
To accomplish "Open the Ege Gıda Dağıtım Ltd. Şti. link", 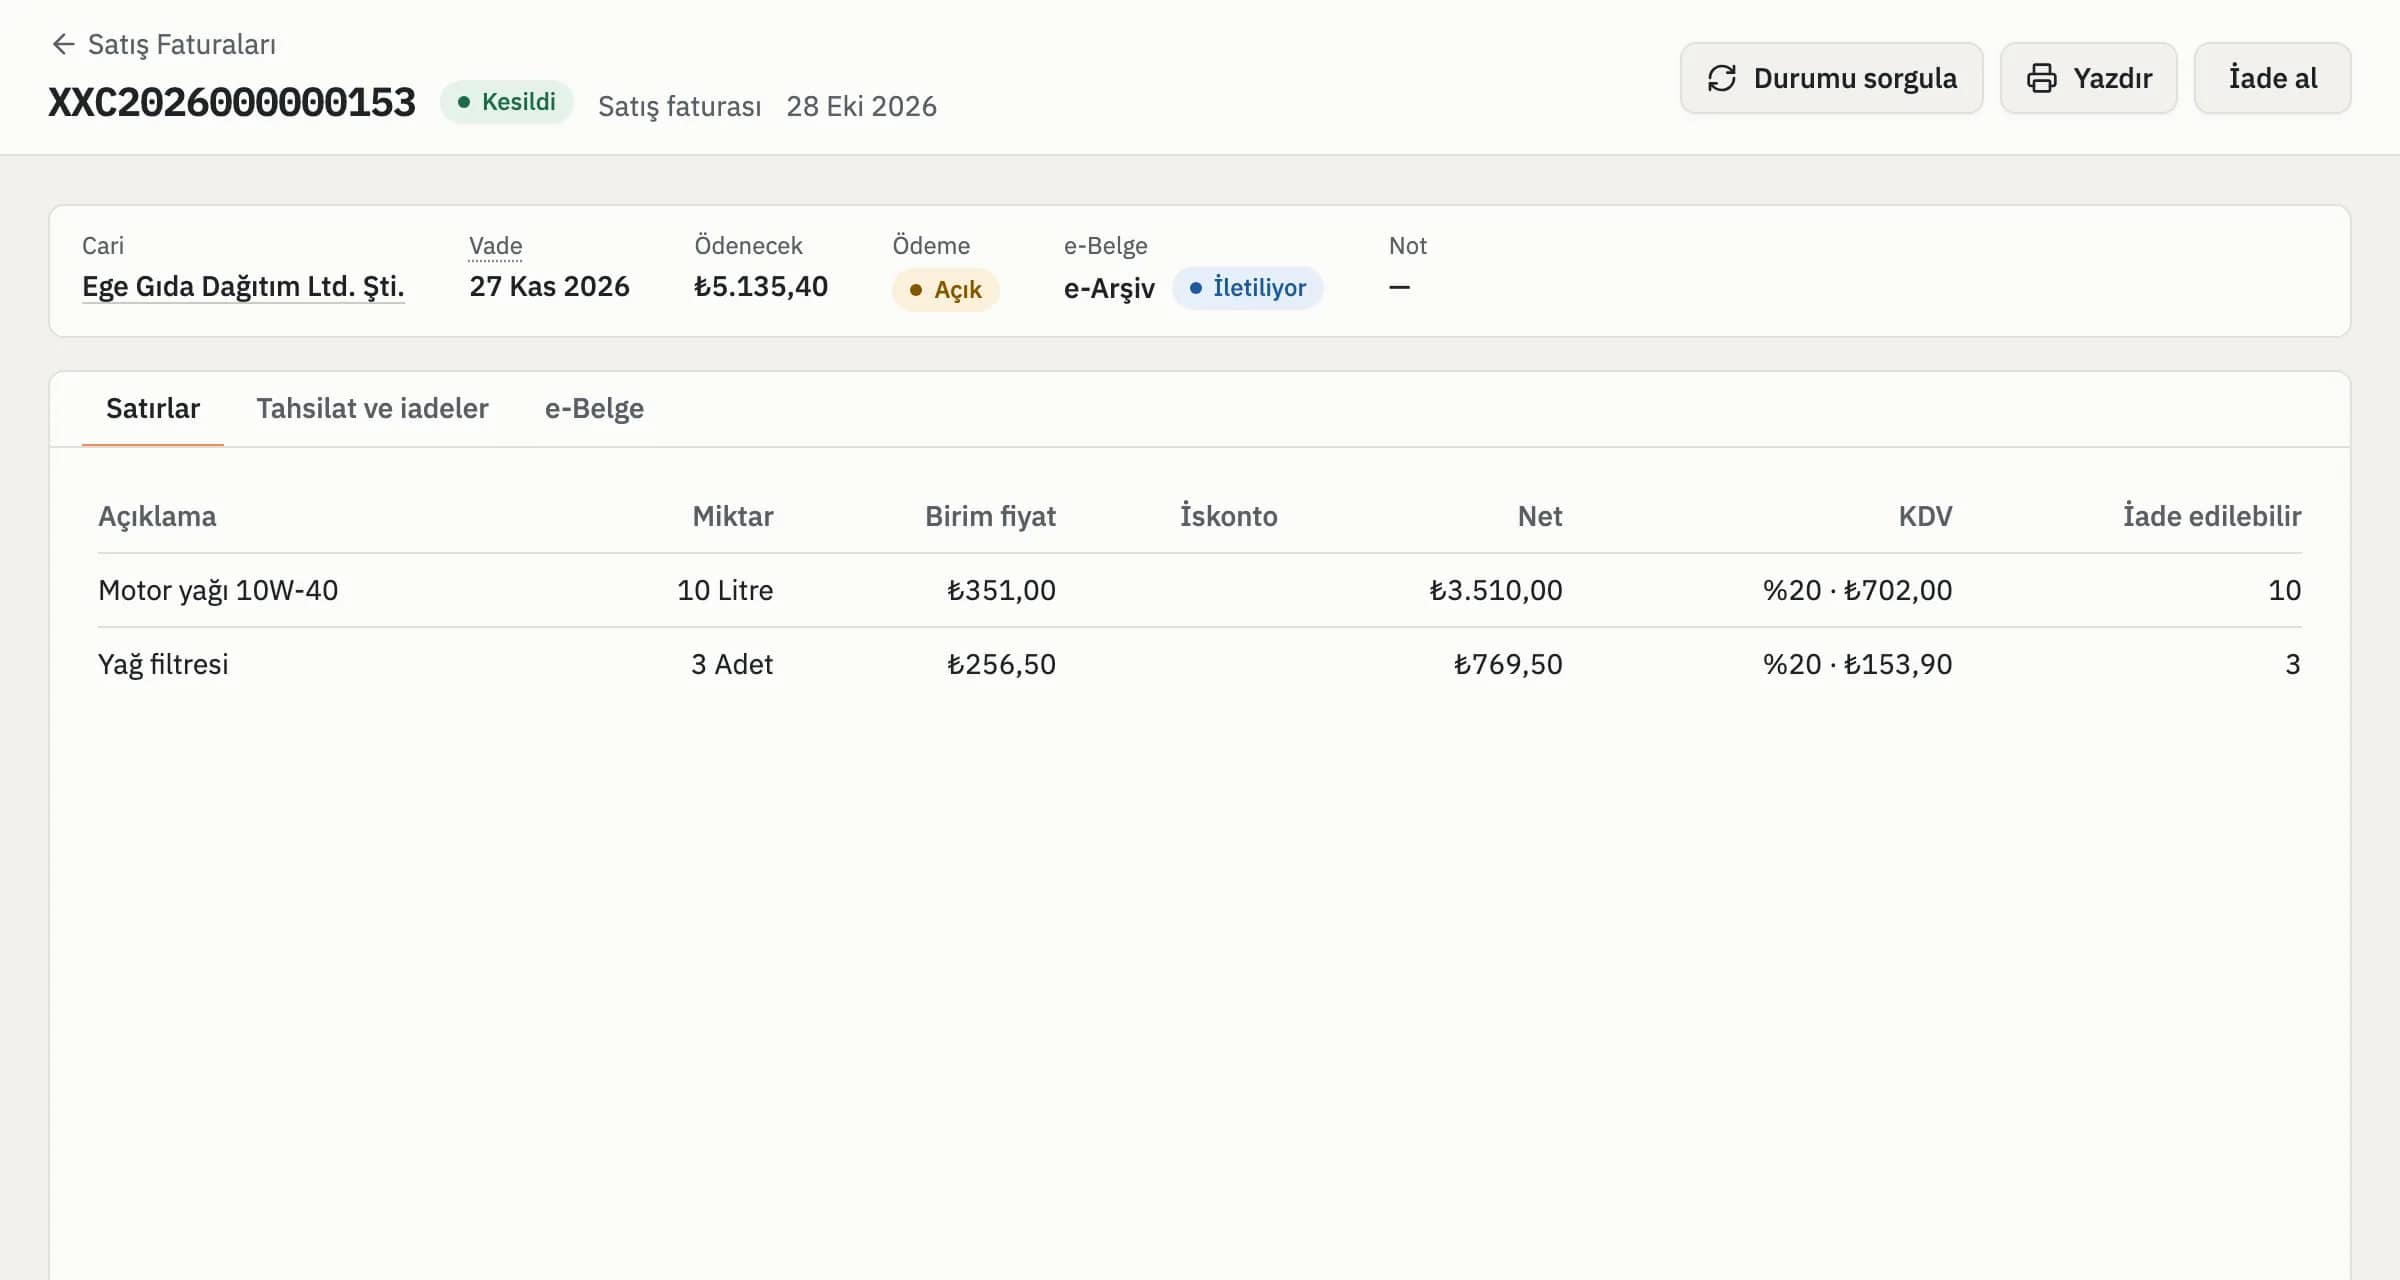I will point(243,287).
